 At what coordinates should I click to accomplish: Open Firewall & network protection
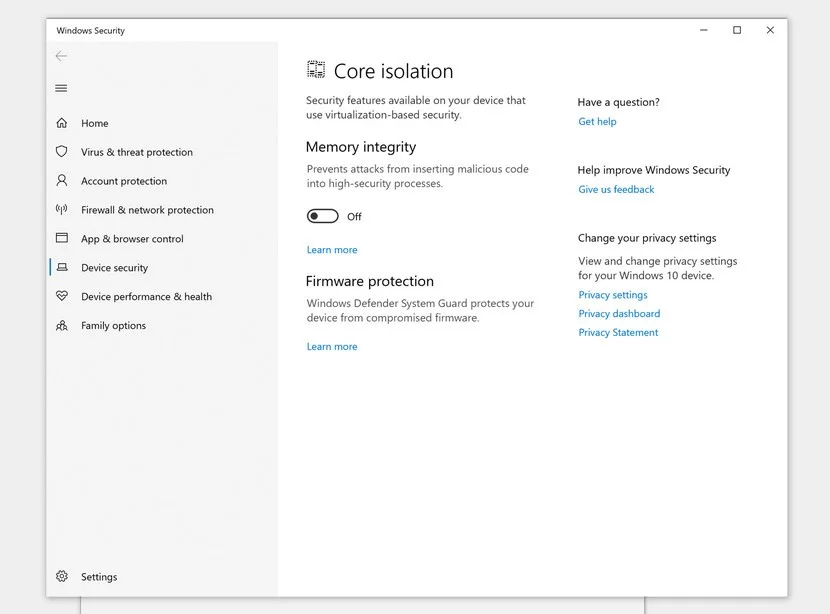coord(147,210)
